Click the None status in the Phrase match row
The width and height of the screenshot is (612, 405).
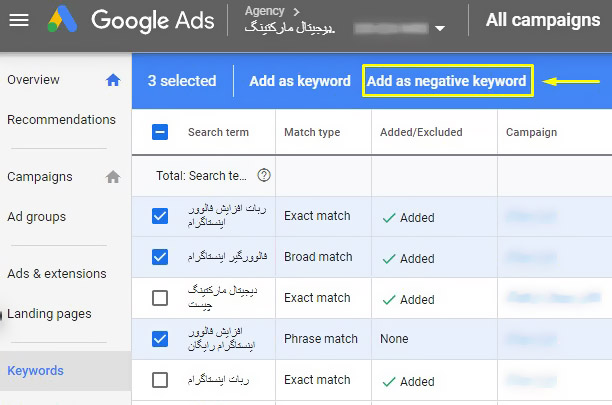pyautogui.click(x=394, y=339)
